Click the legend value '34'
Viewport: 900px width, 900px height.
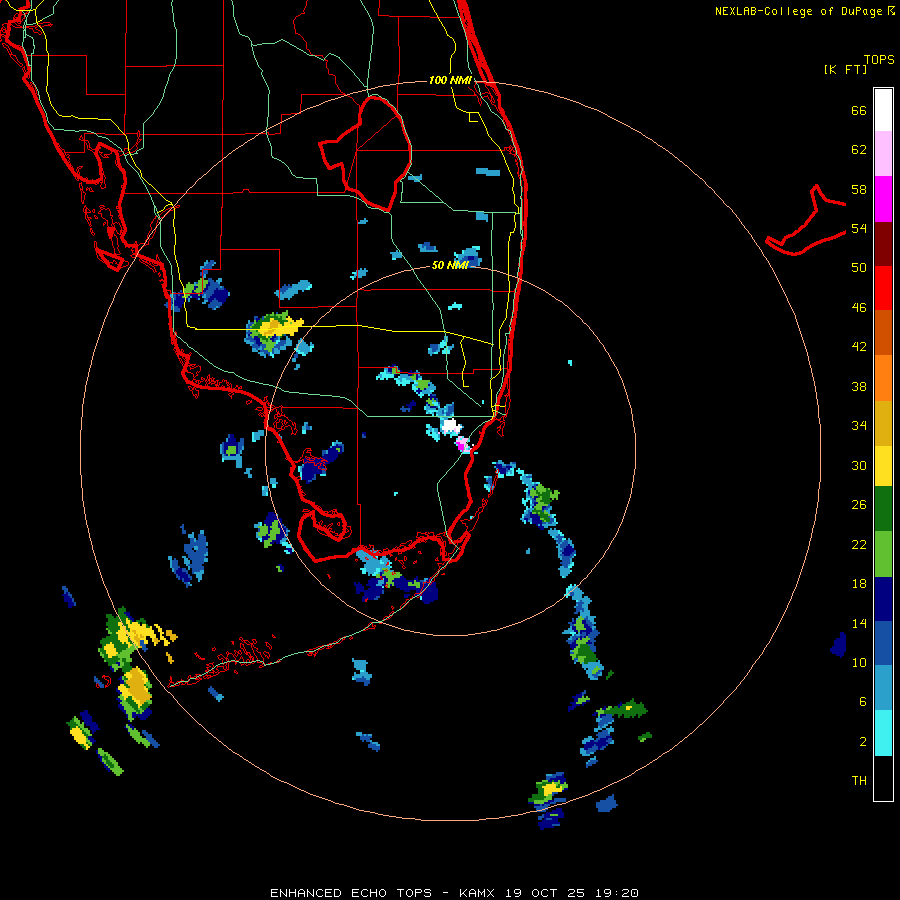point(859,426)
